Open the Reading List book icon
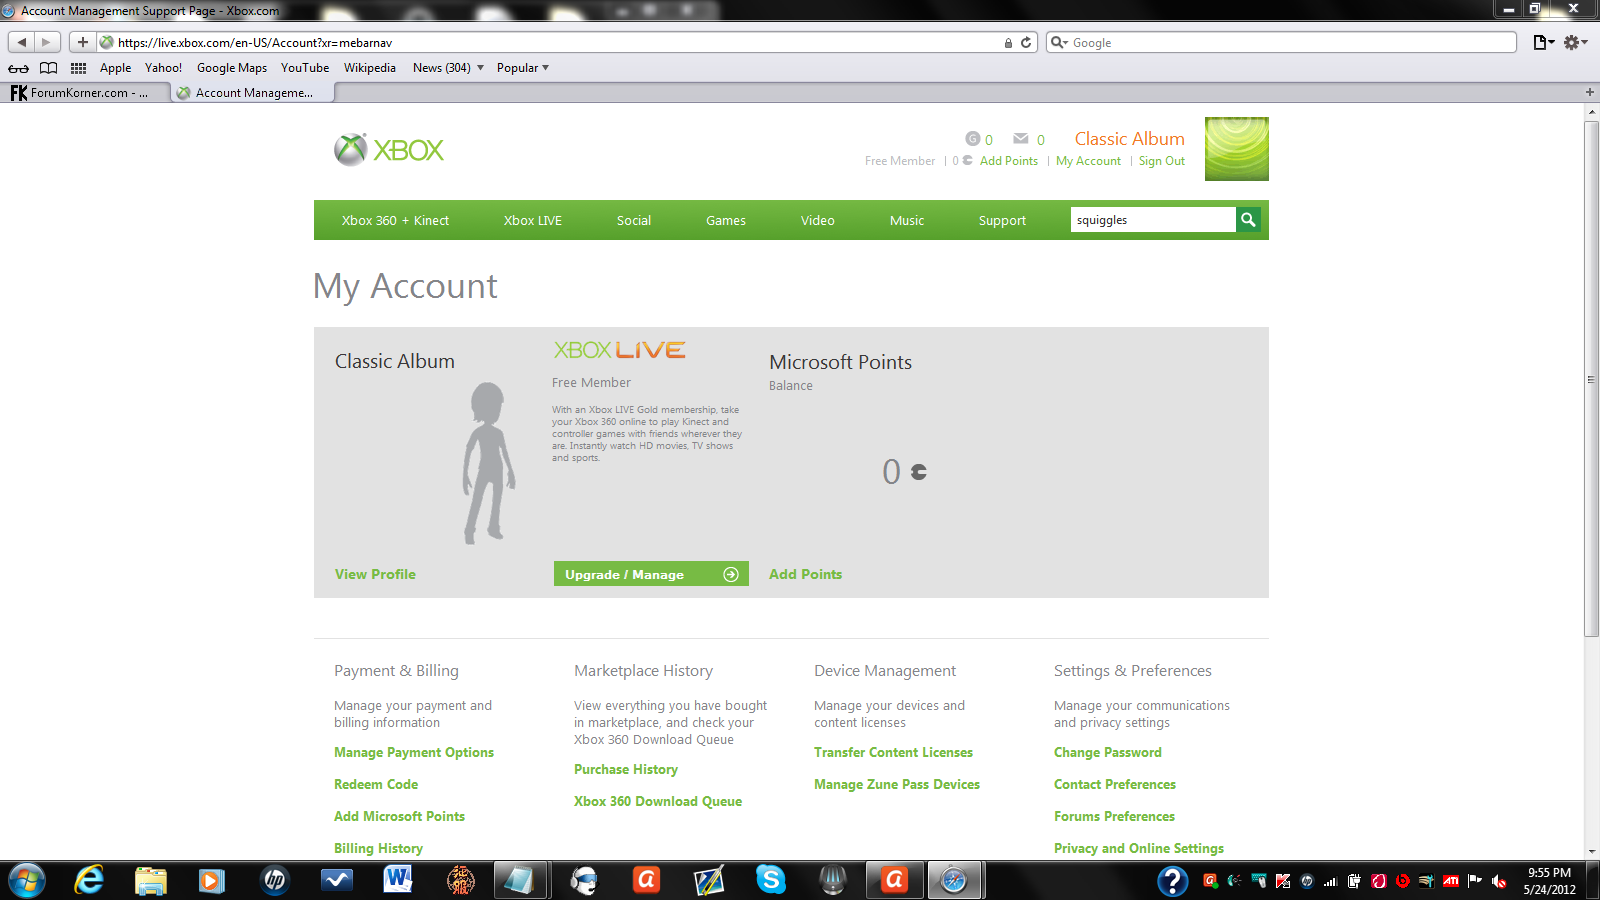Screen dimensions: 1600x900 coord(48,68)
